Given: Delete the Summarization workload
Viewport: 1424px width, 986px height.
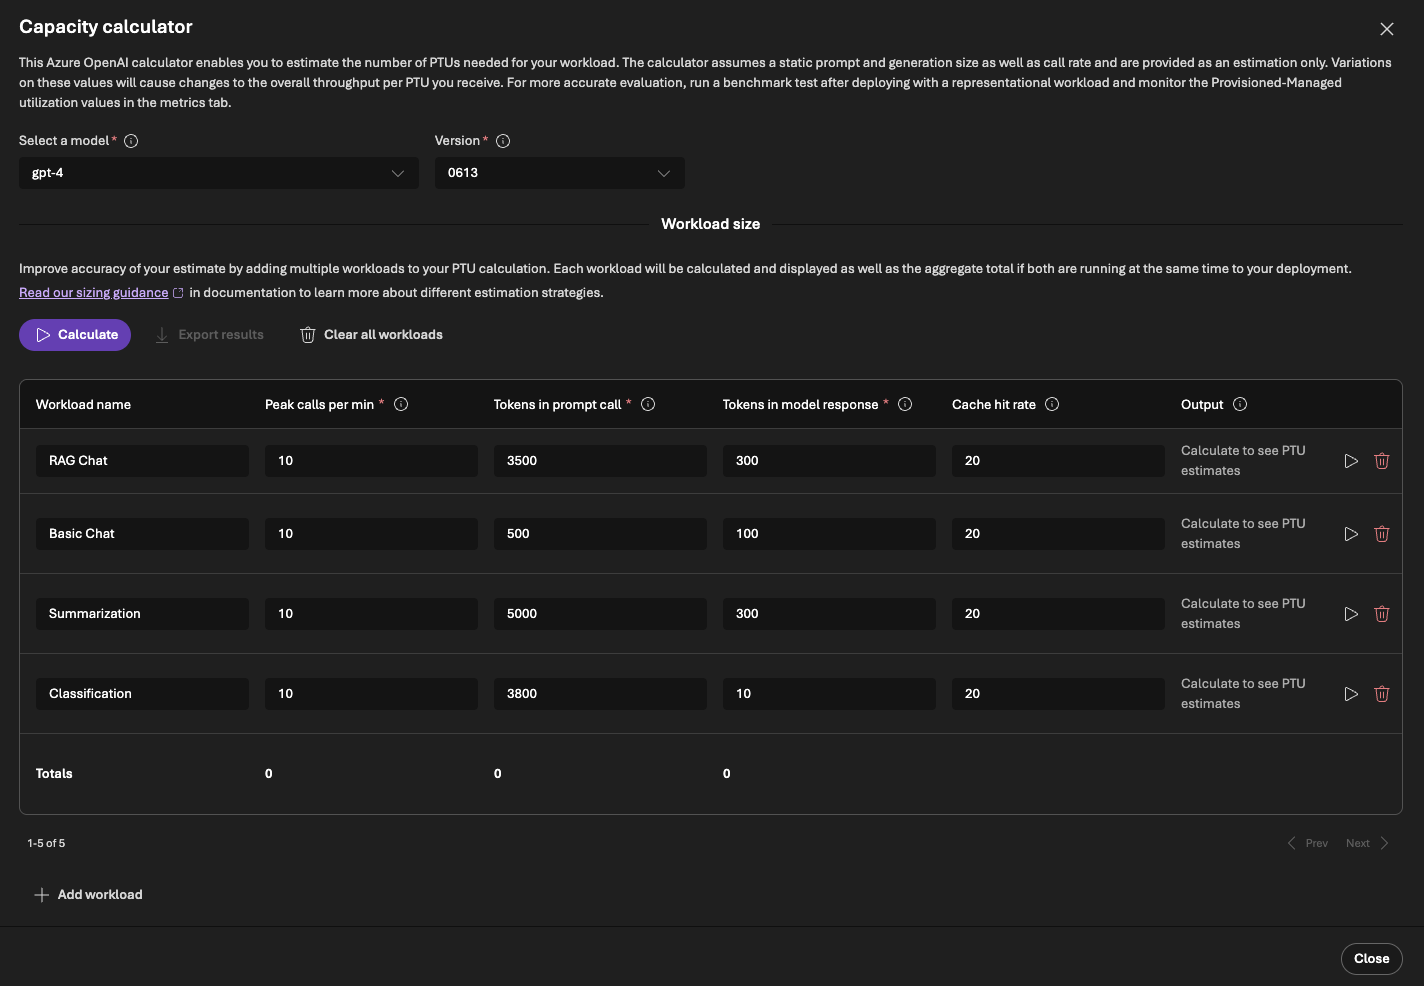Looking at the screenshot, I should click(x=1382, y=614).
